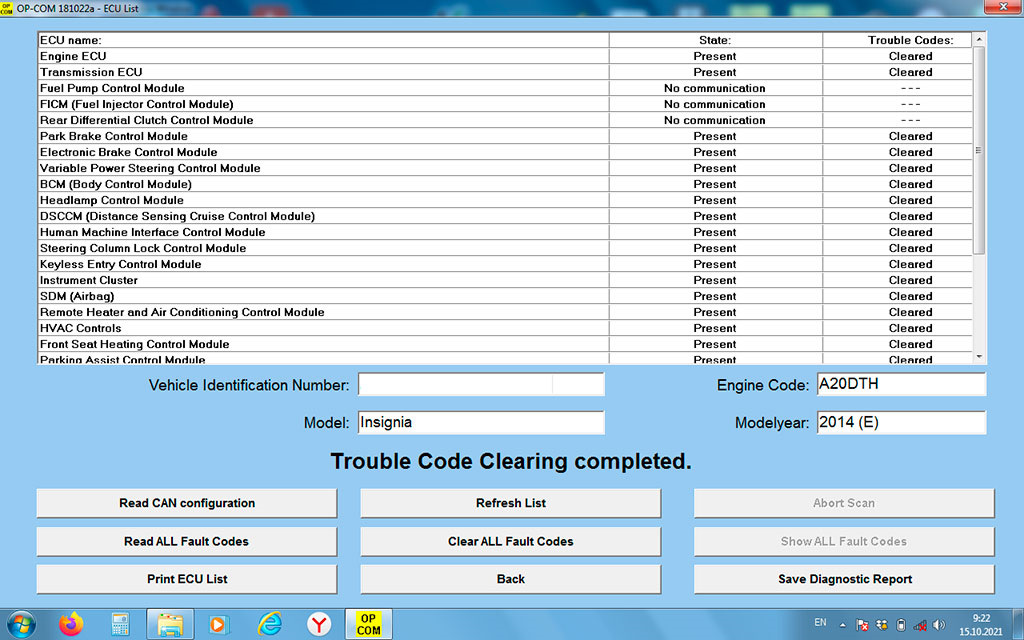Select Electronic Brake Control Module row
This screenshot has height=640, width=1024.
(505, 152)
